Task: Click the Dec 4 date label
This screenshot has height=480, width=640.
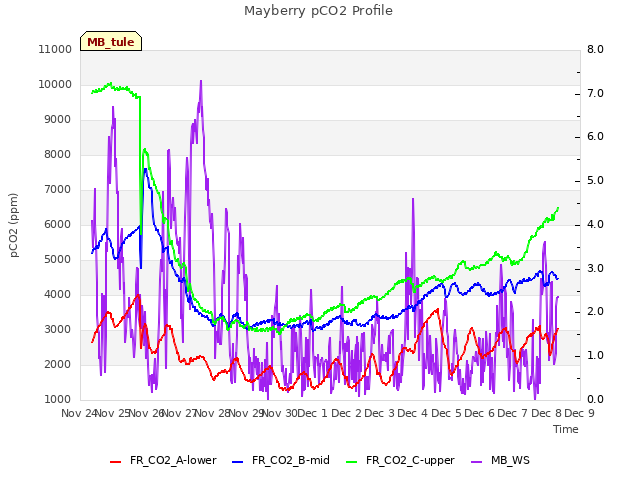Action: tap(412, 413)
